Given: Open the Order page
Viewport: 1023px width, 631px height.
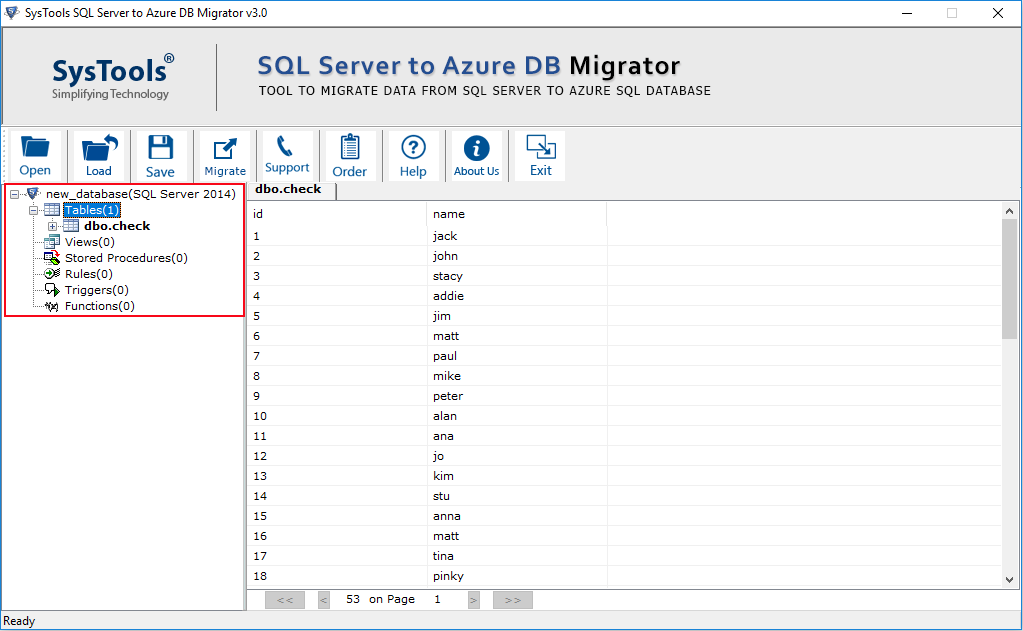Looking at the screenshot, I should coord(350,155).
